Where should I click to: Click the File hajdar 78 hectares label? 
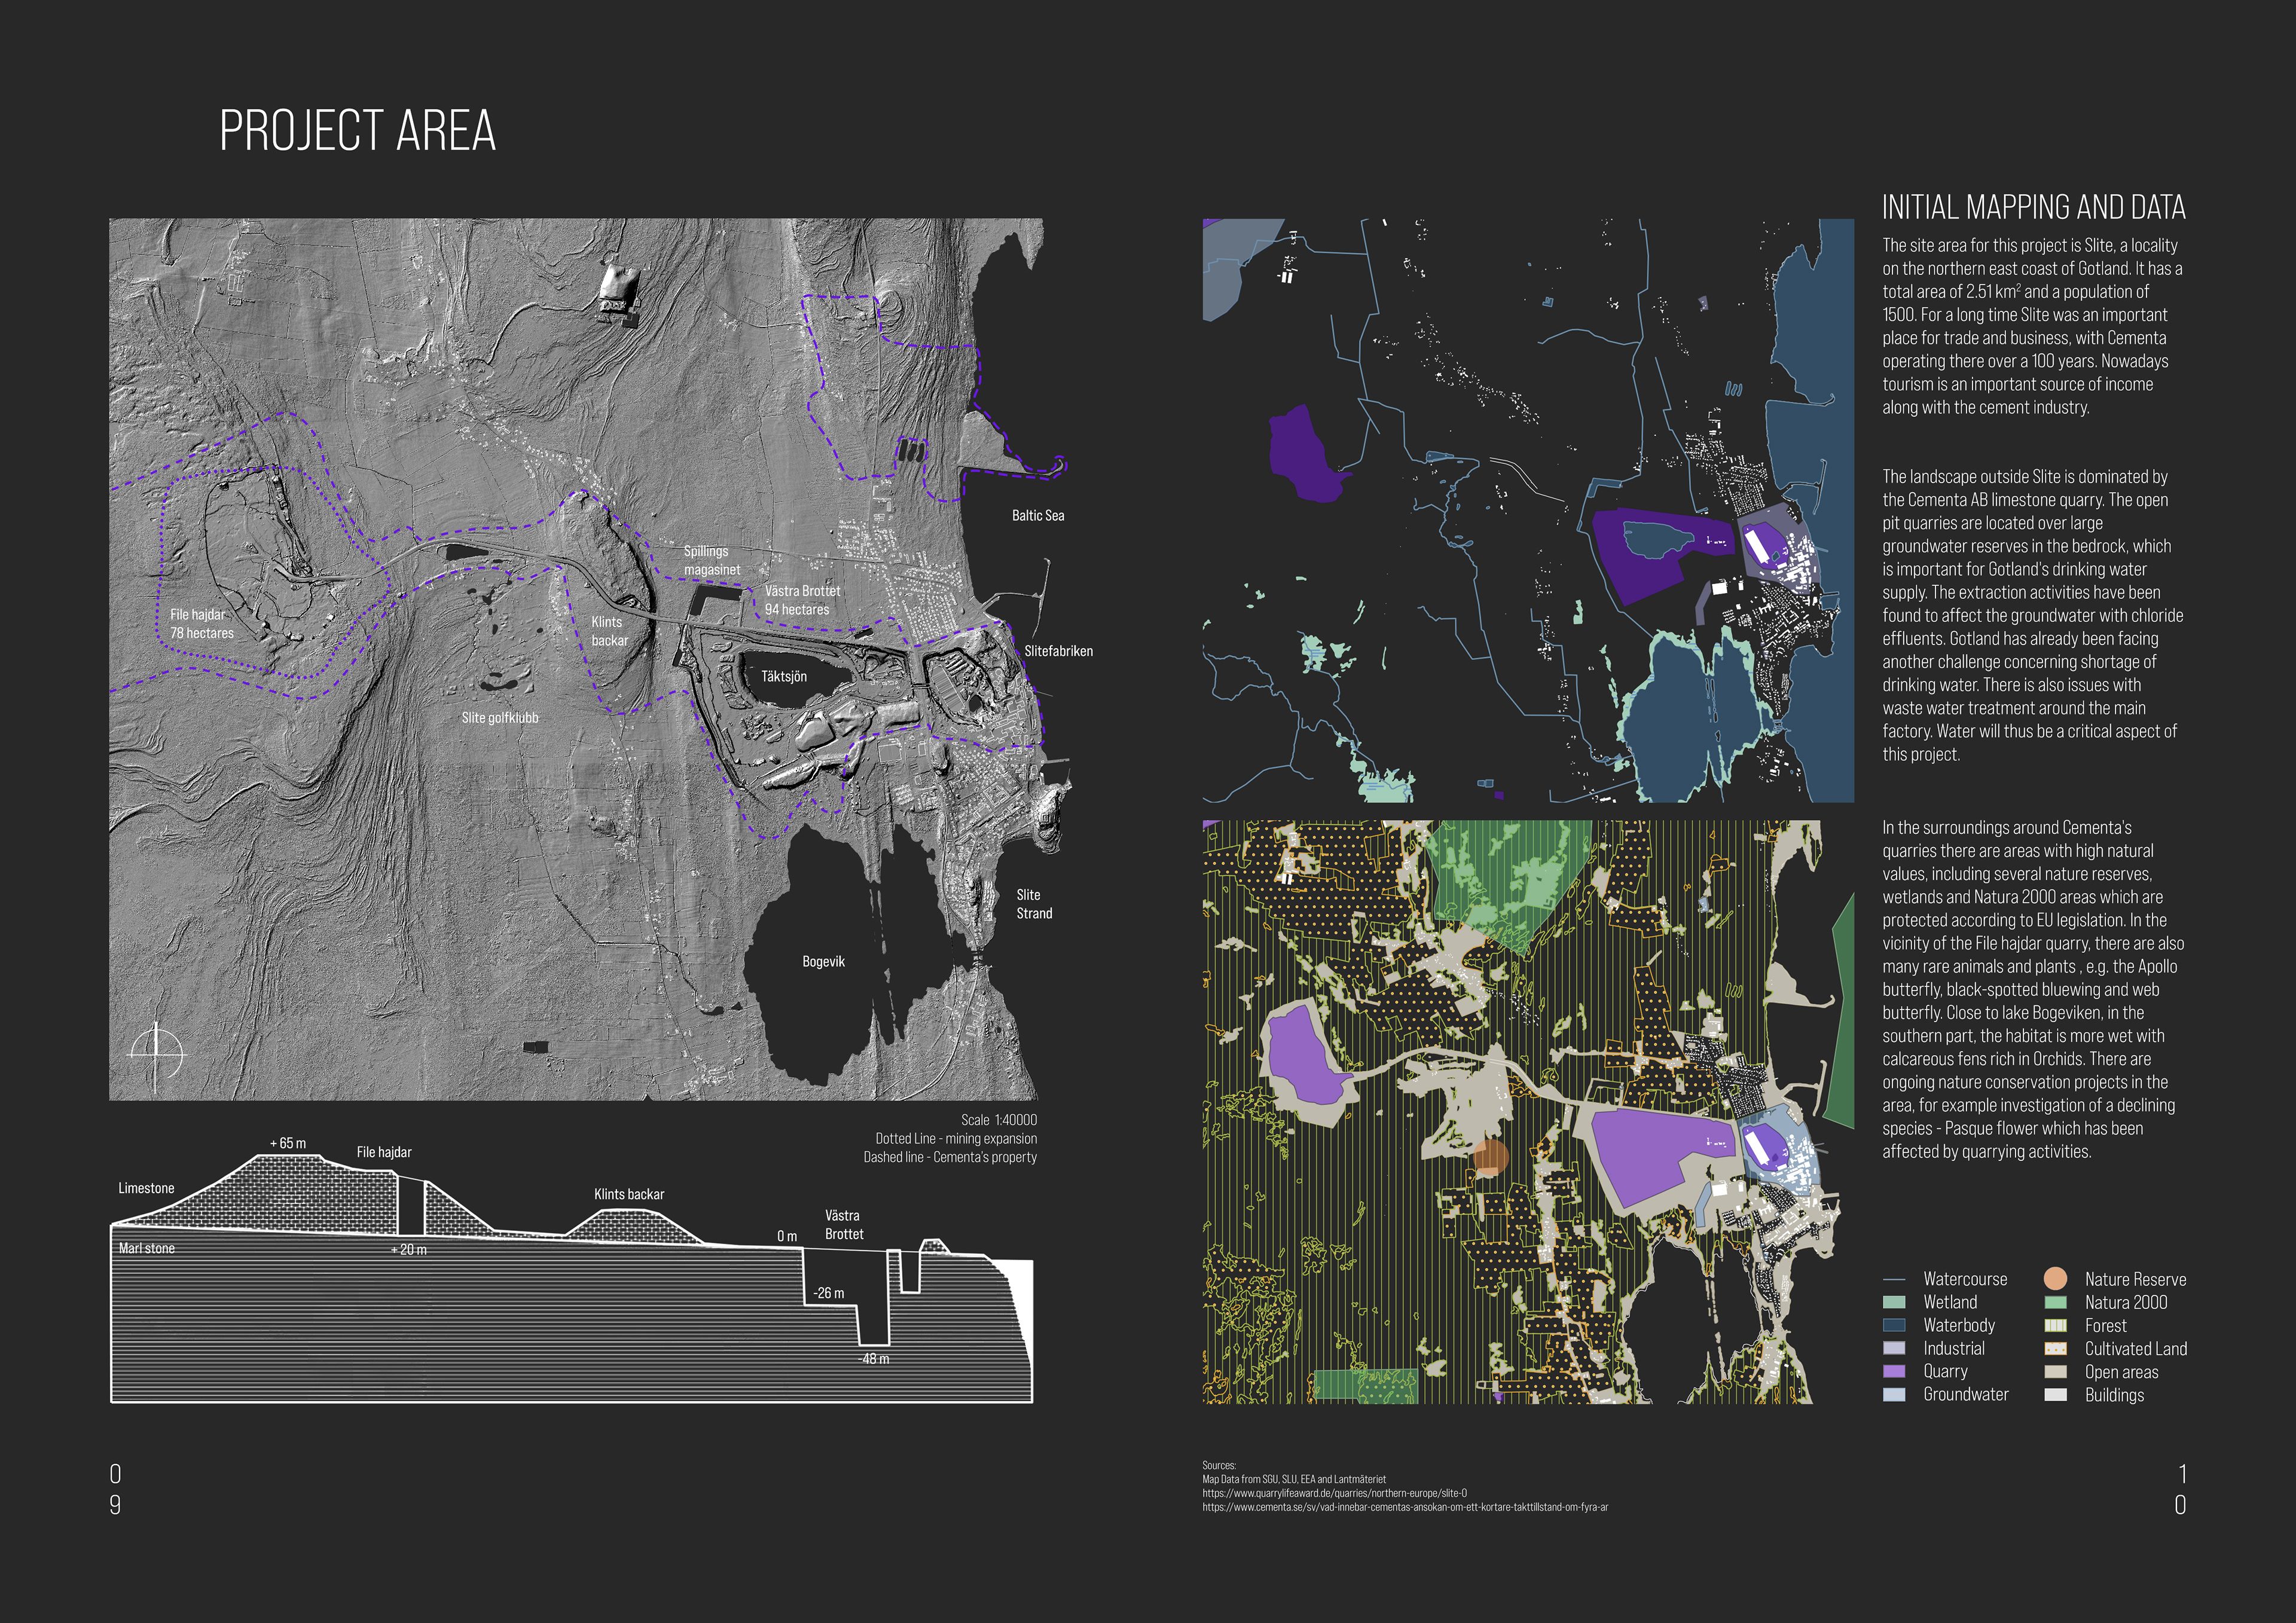coord(201,624)
